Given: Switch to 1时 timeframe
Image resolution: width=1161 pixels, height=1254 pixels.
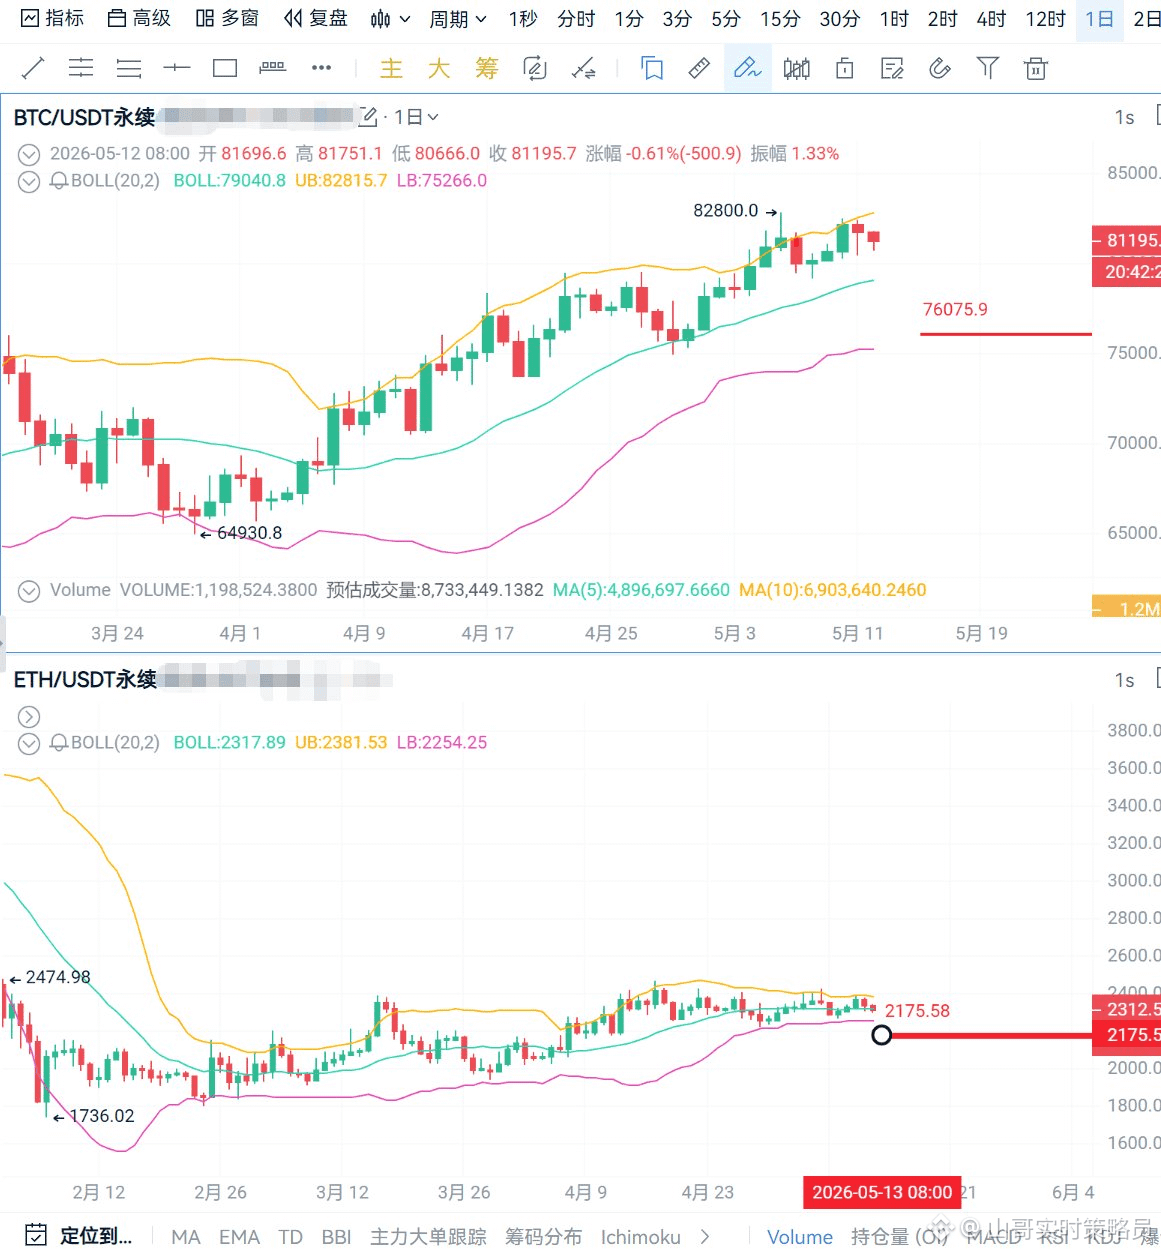Looking at the screenshot, I should pos(894,19).
